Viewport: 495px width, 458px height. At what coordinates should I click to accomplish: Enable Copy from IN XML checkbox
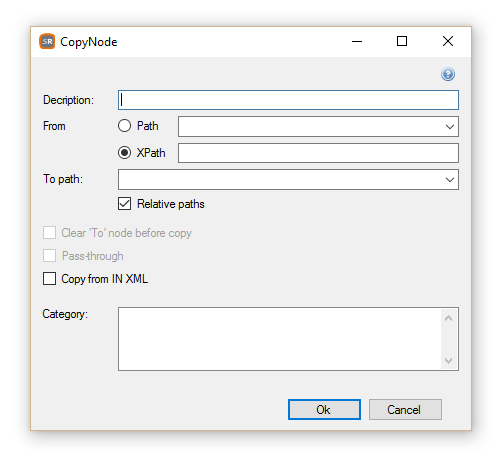49,279
